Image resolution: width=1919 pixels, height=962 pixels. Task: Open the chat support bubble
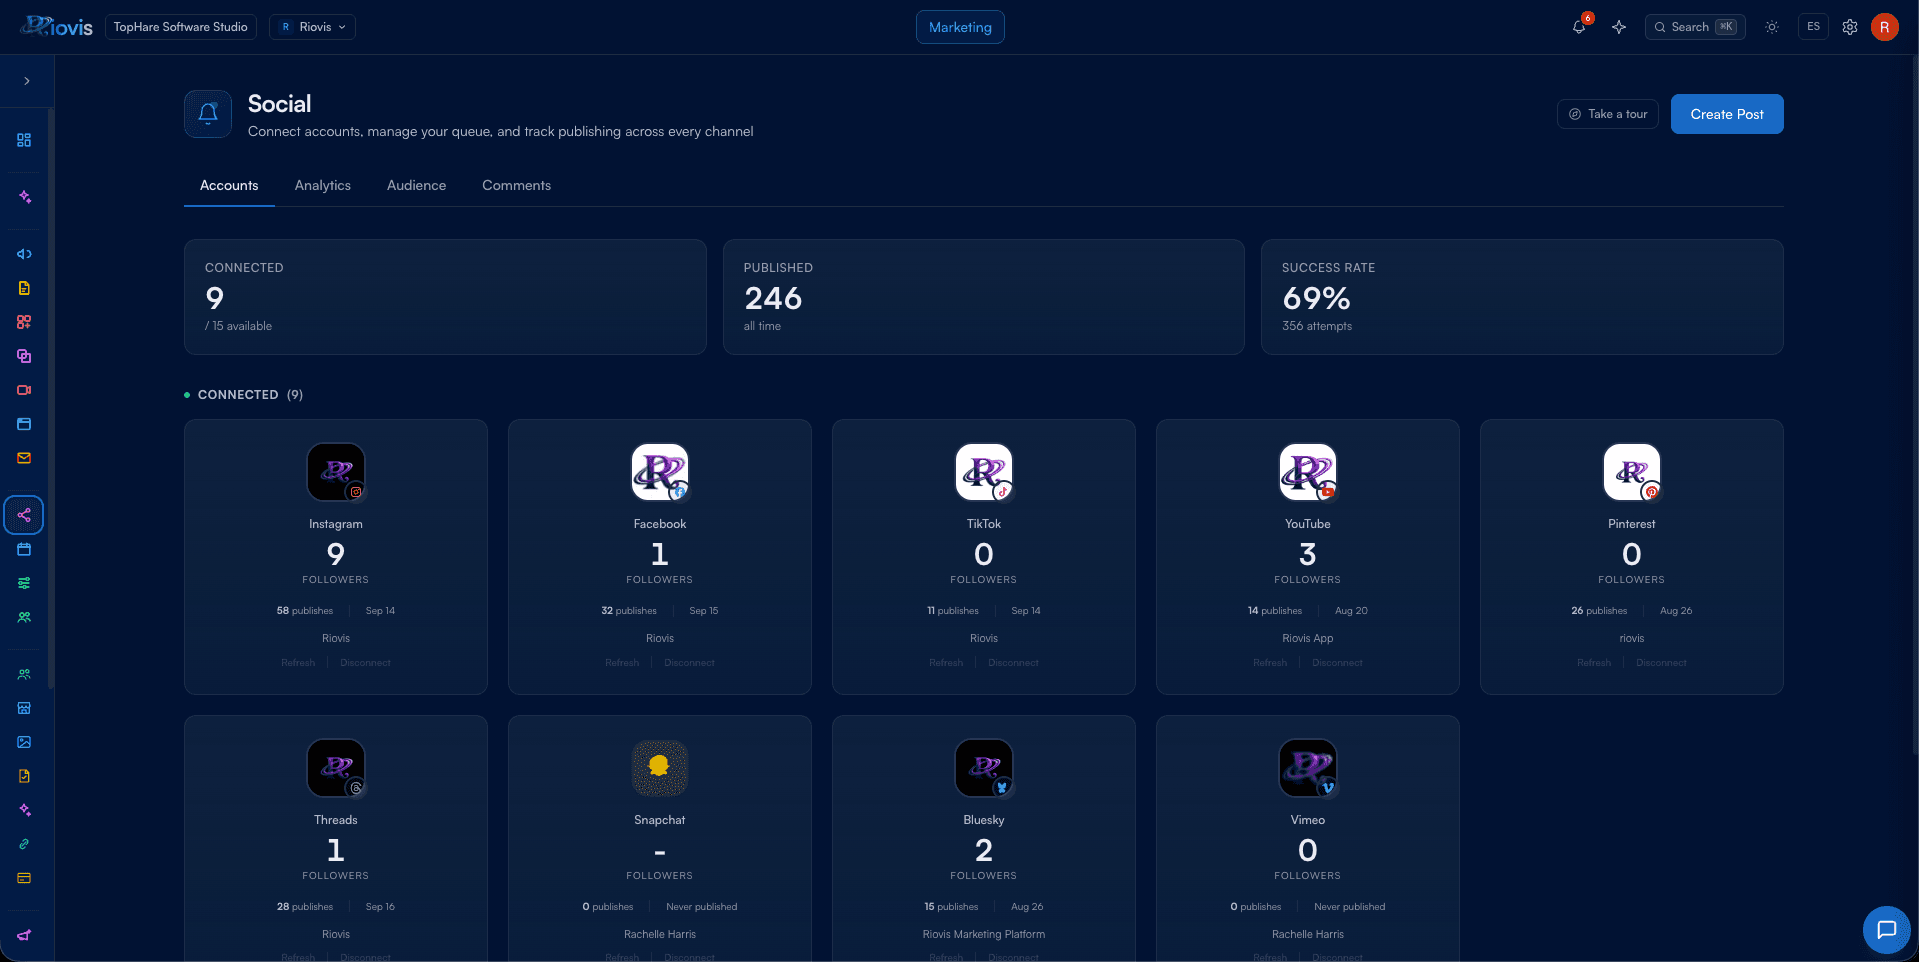pos(1886,930)
